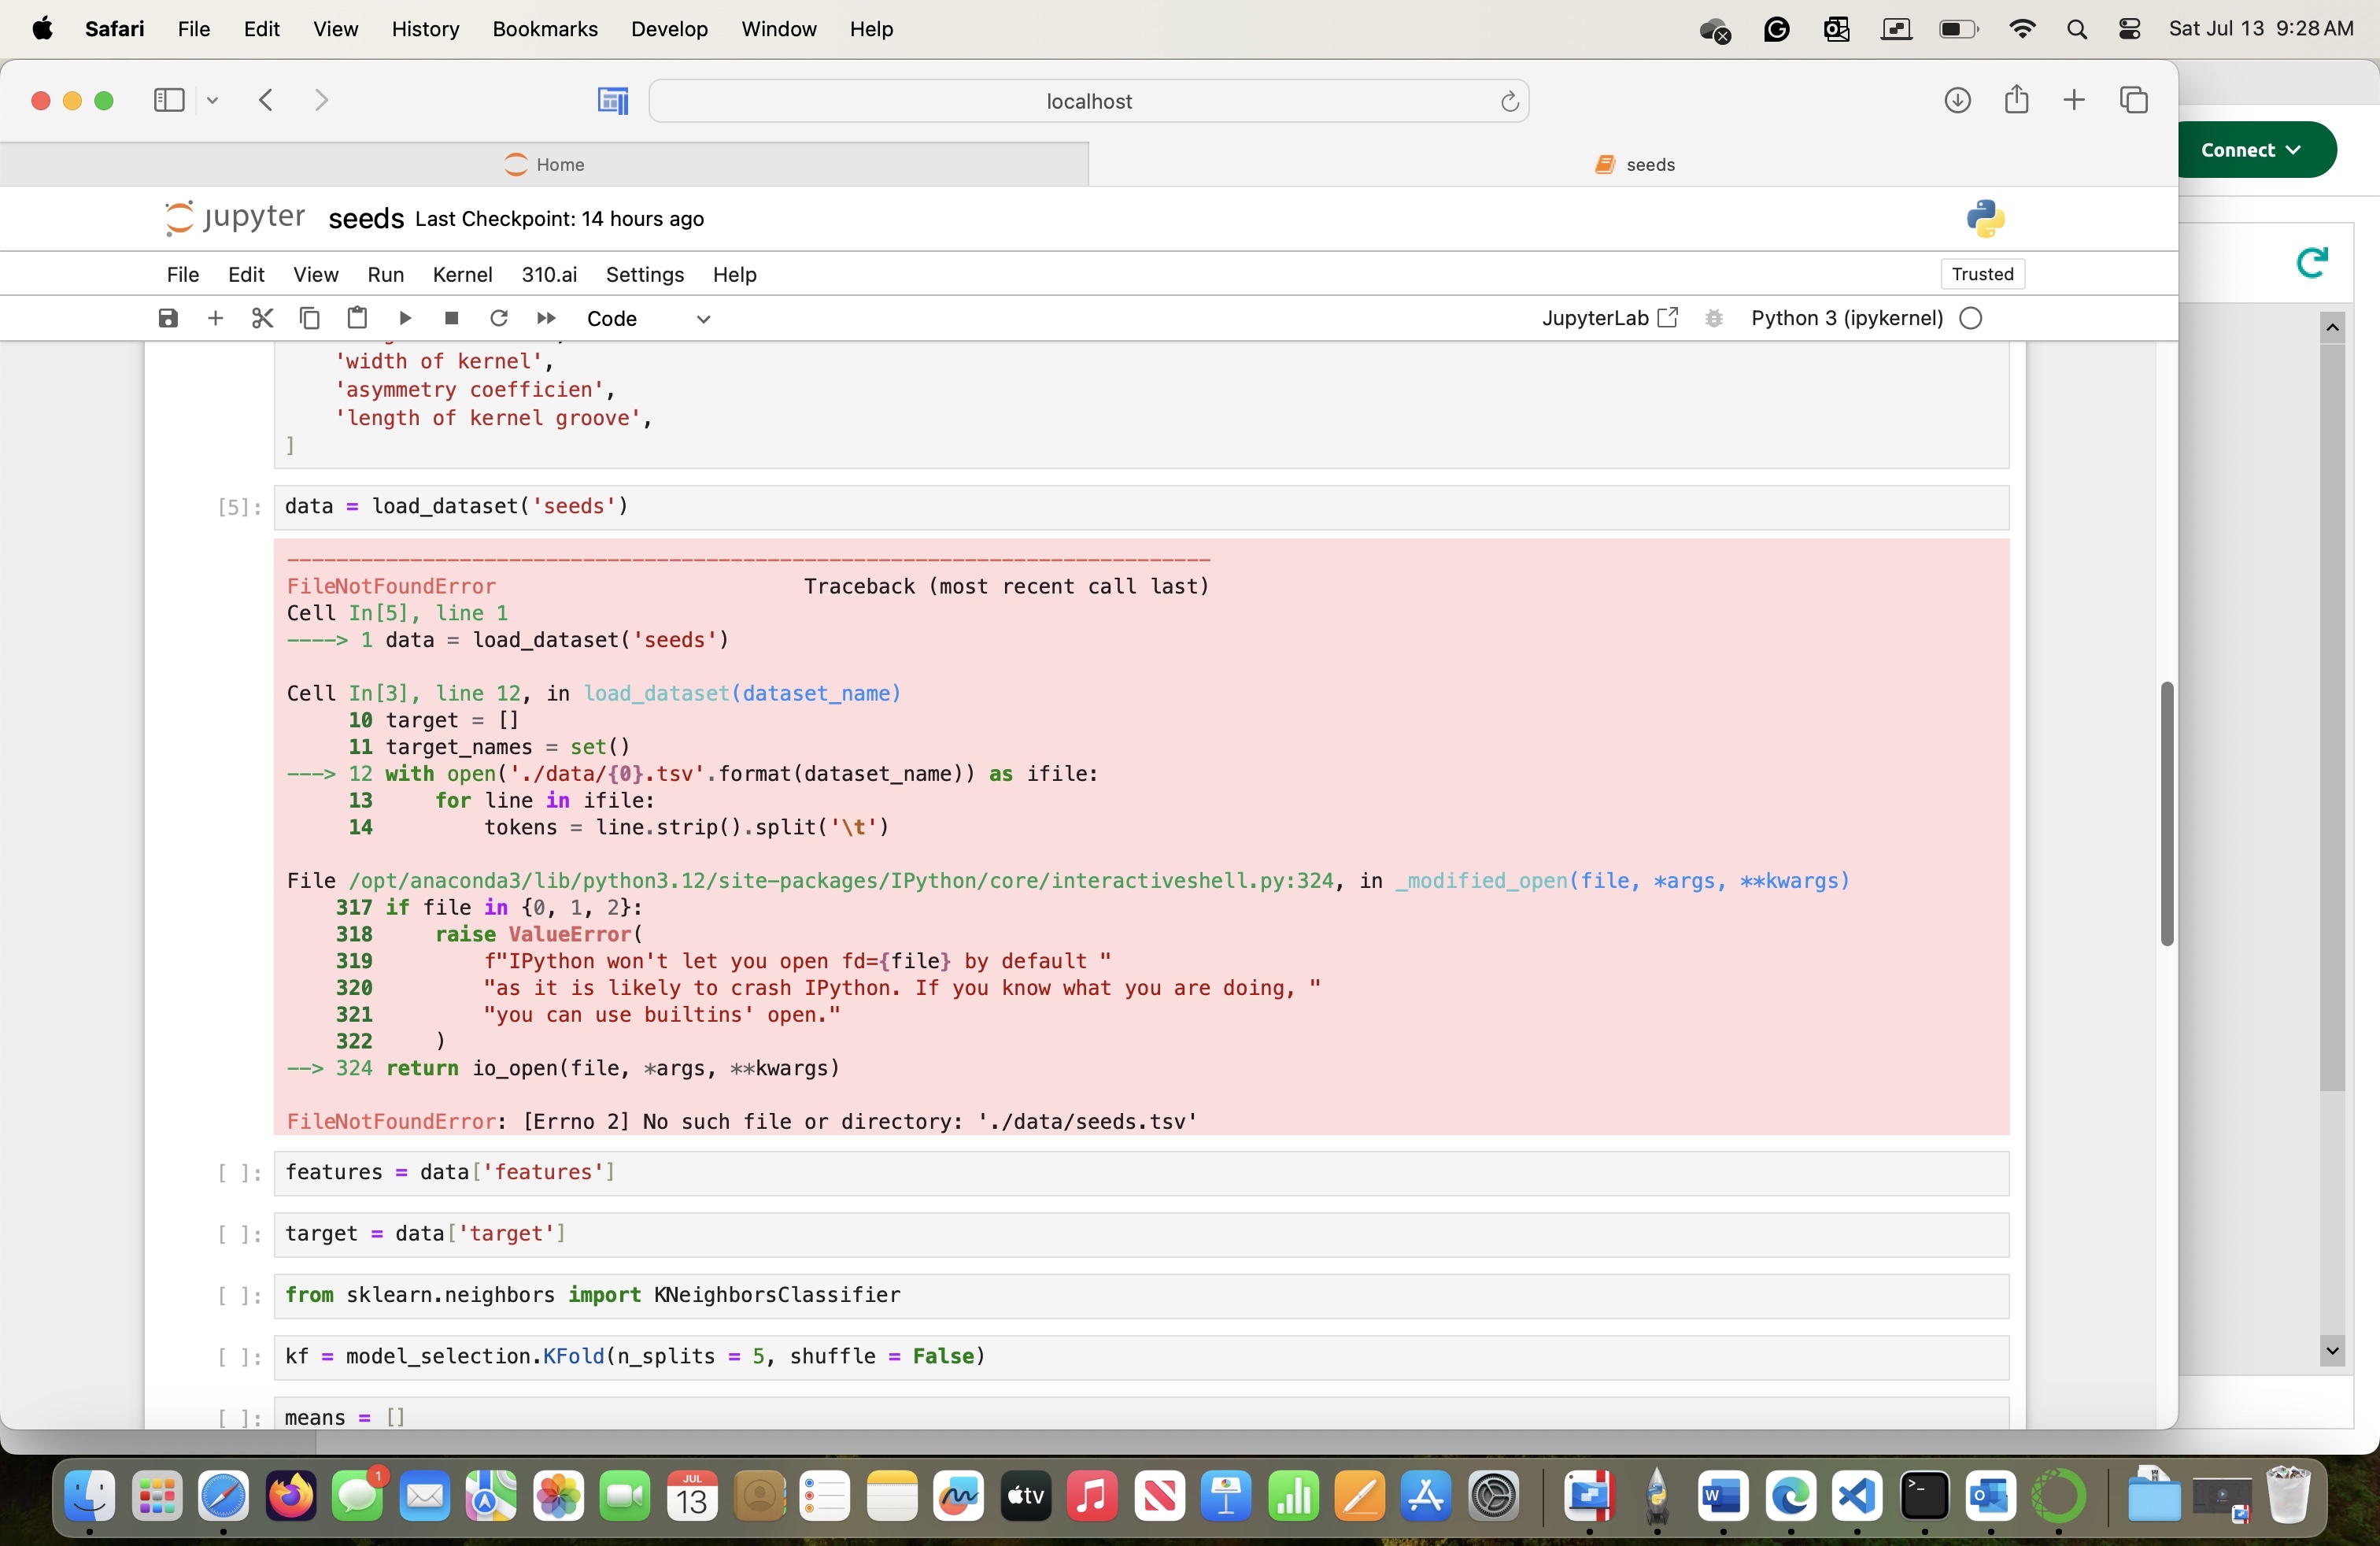Screen dimensions: 2380x1546
Task: Open the notebook in JupyterLab link
Action: (1609, 318)
